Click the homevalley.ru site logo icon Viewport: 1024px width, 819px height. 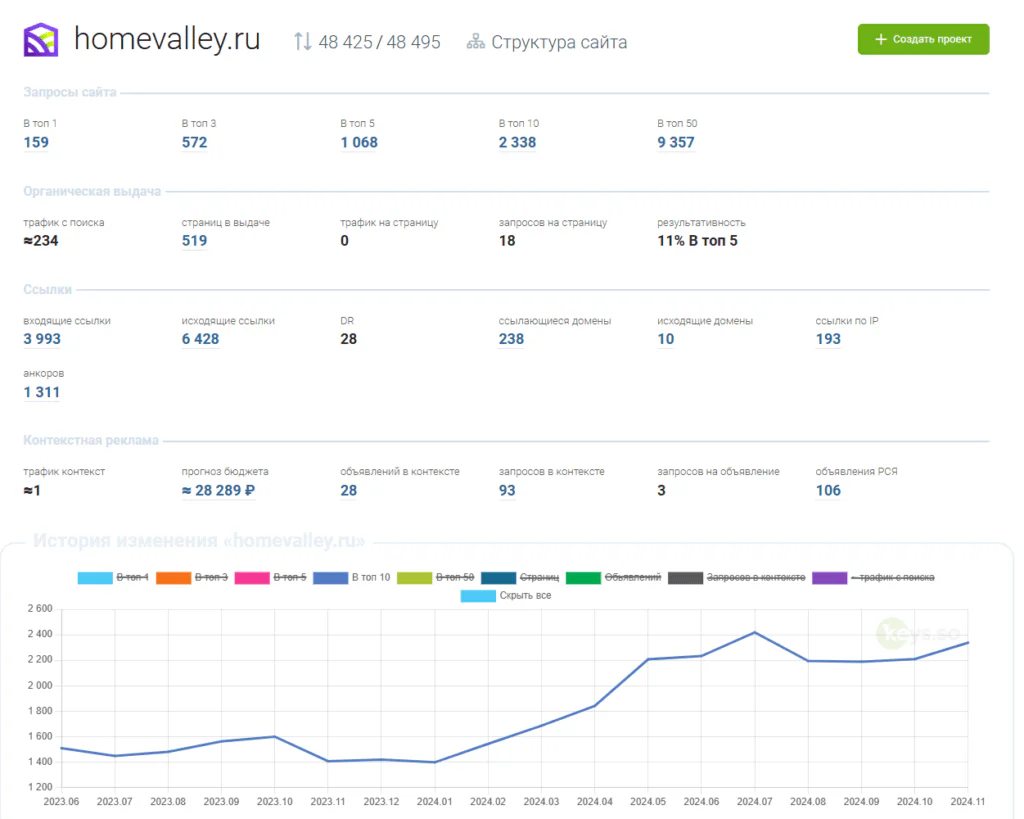[40, 40]
